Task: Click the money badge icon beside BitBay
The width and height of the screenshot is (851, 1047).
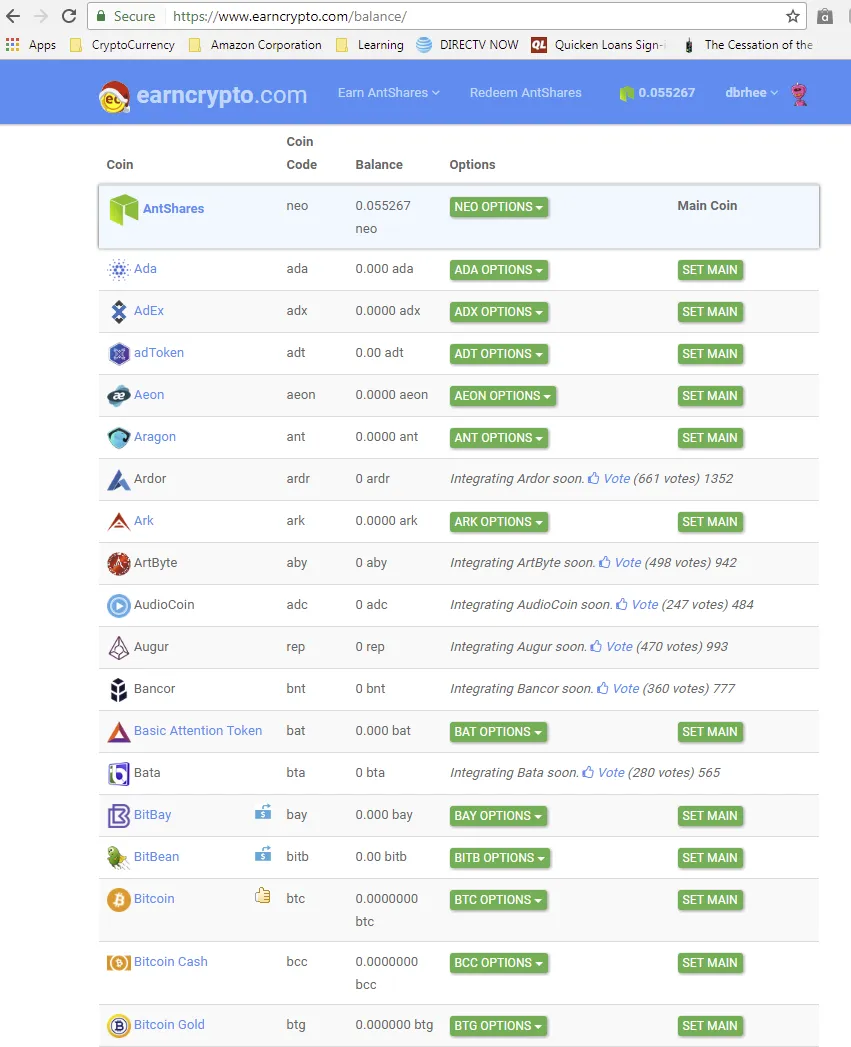Action: [x=263, y=812]
